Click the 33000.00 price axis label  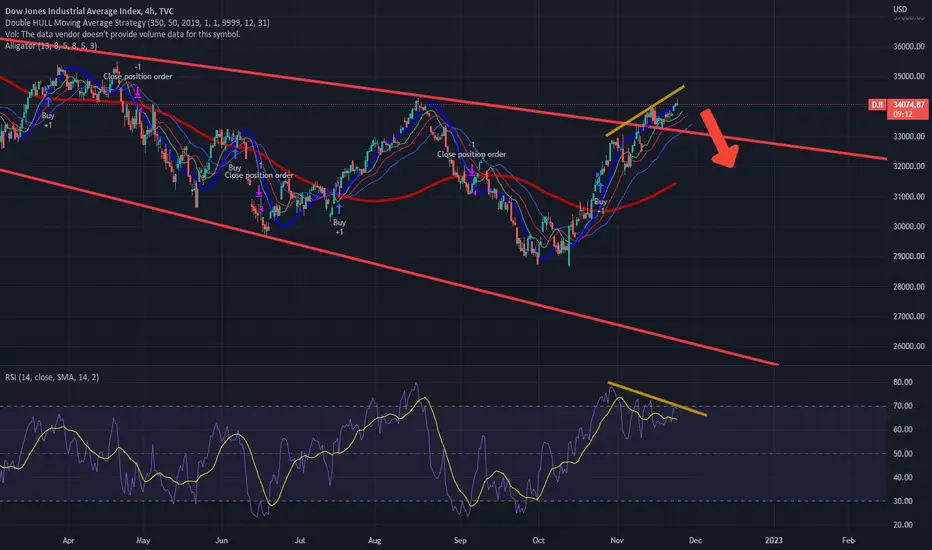click(909, 136)
